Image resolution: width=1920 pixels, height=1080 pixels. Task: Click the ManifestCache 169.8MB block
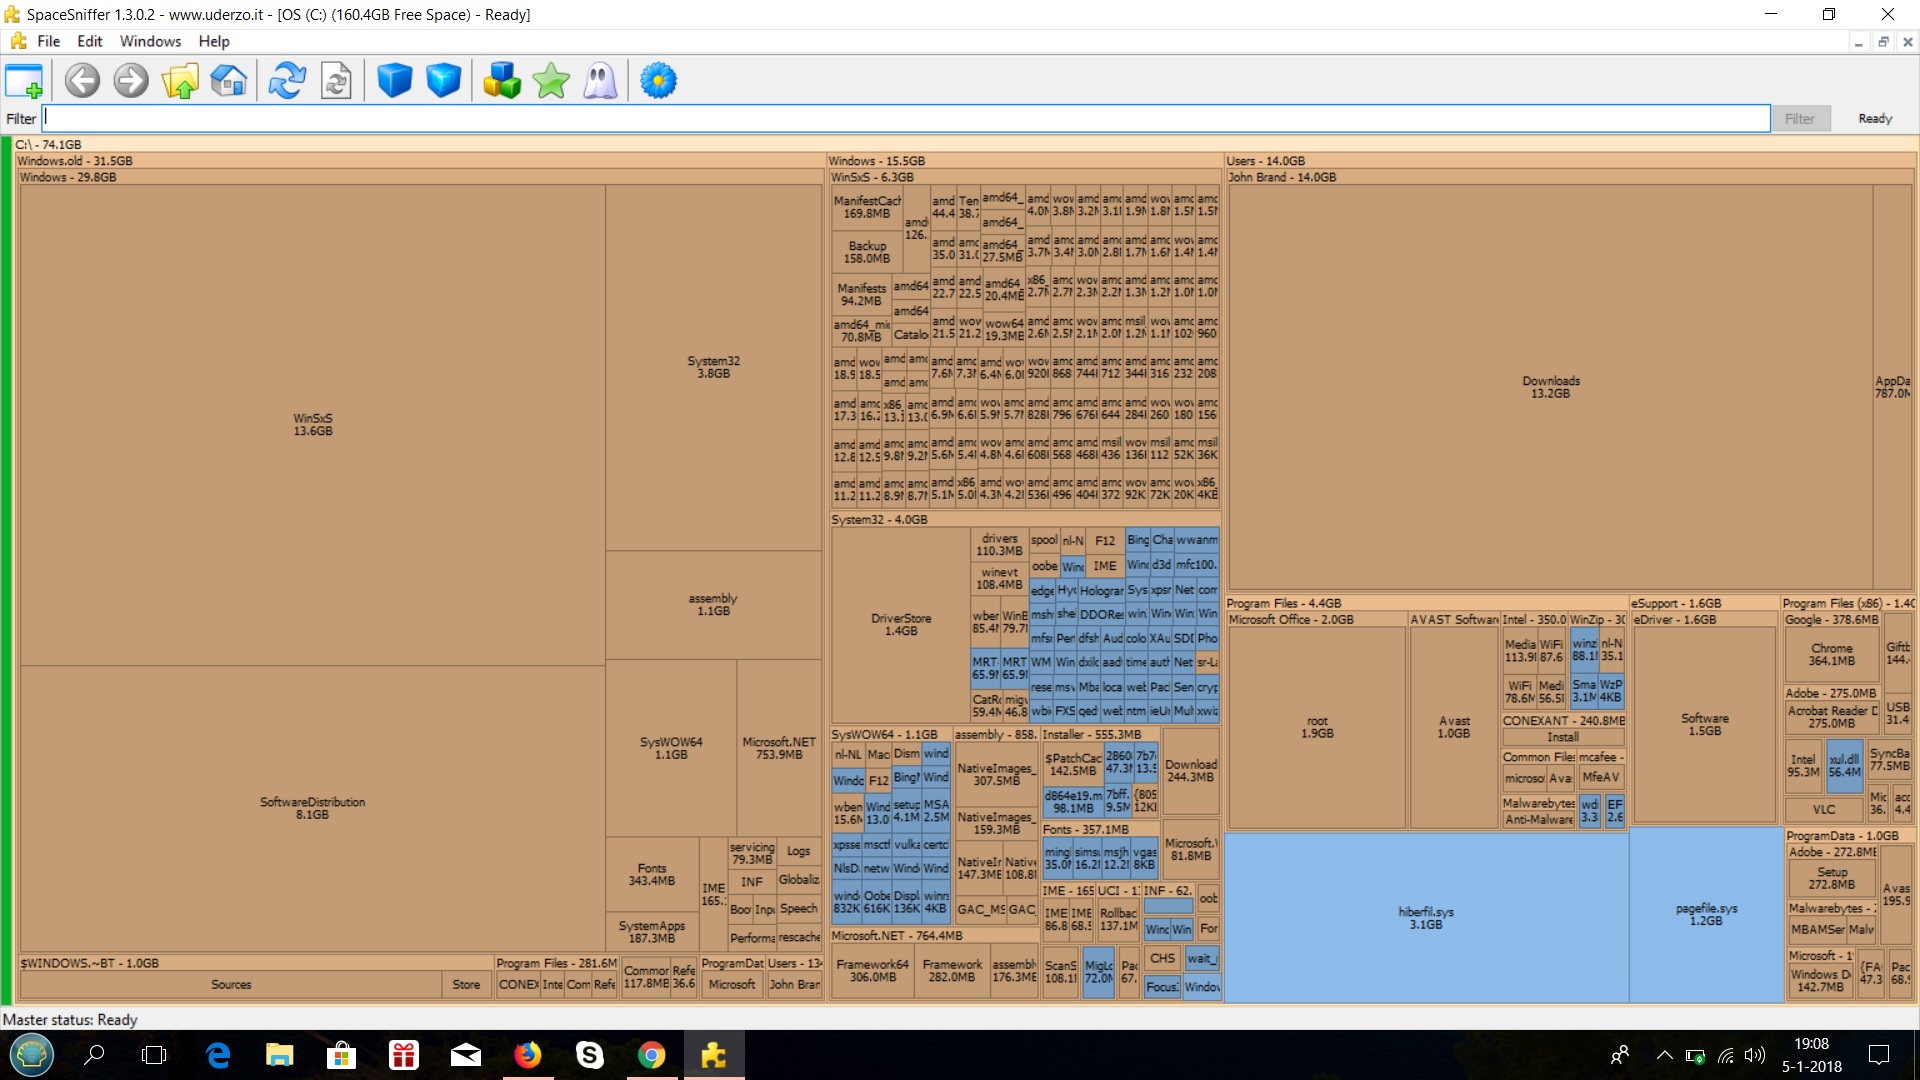pyautogui.click(x=867, y=207)
